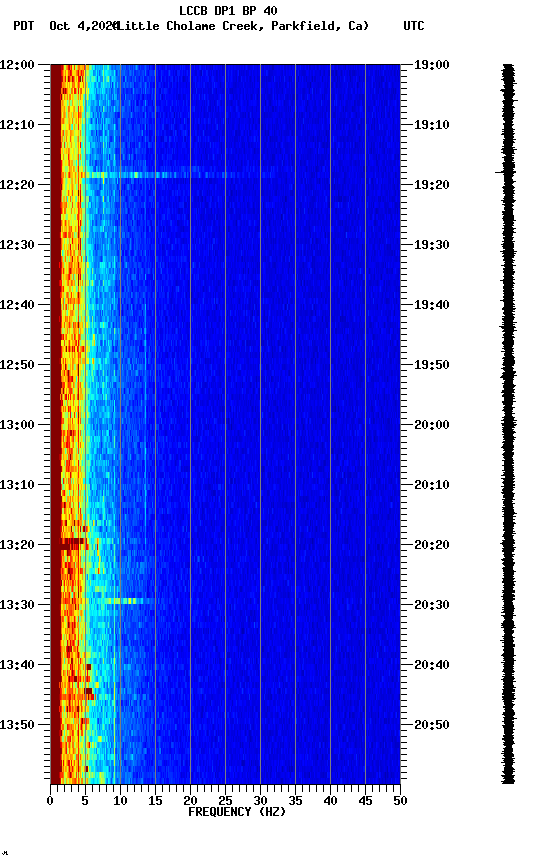The image size is (552, 864).
Task: Click the 20:00 UTC time label
Action: tap(432, 425)
